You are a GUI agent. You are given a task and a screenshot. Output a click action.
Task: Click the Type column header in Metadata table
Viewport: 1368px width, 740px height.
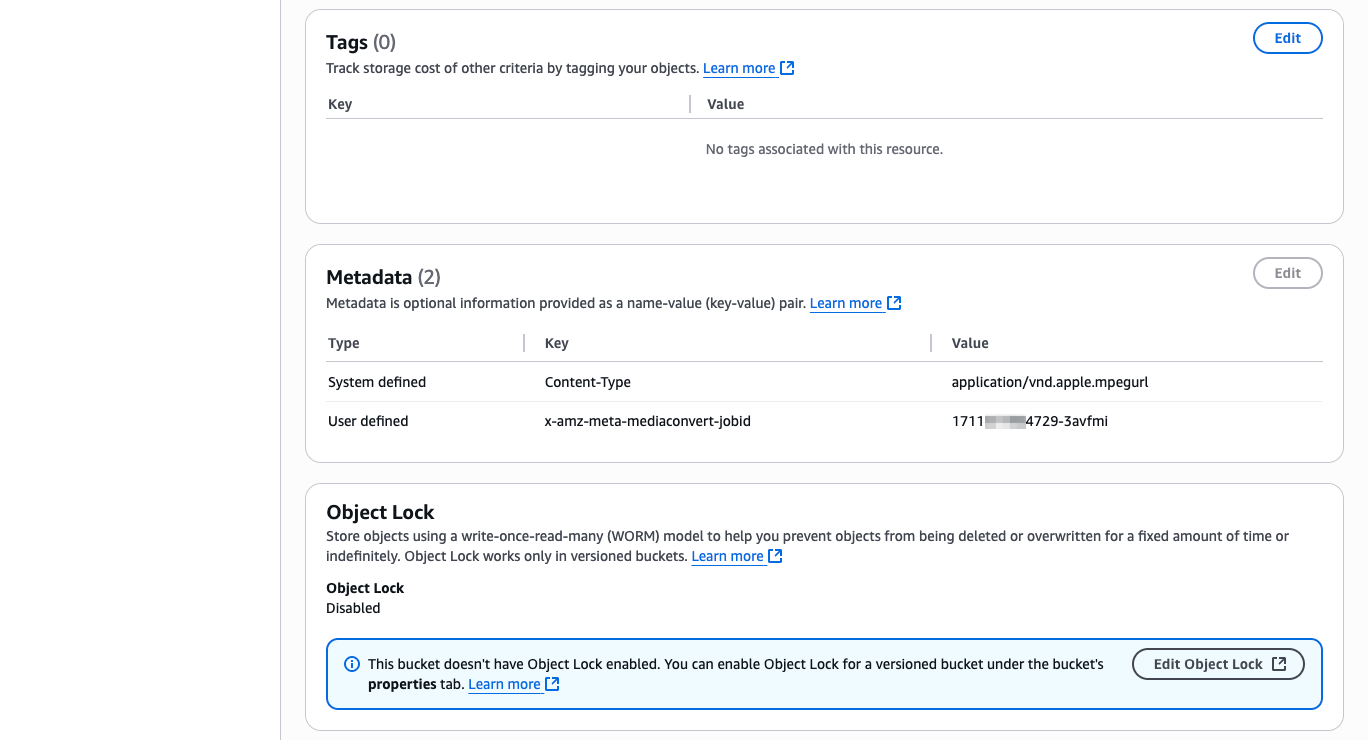pos(344,343)
